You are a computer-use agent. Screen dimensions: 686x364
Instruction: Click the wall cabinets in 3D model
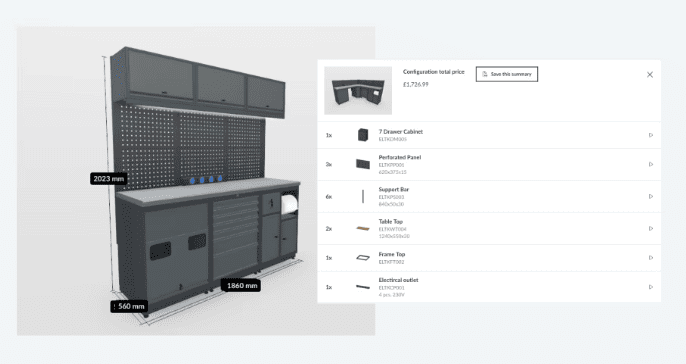coord(198,83)
